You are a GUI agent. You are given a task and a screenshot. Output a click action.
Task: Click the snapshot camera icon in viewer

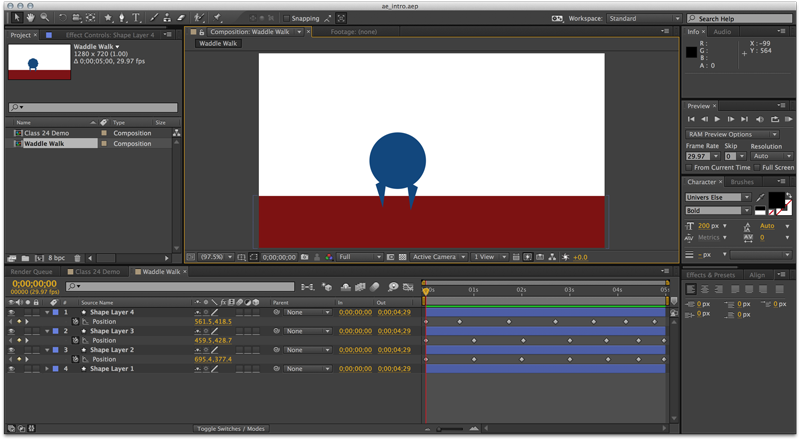point(305,257)
